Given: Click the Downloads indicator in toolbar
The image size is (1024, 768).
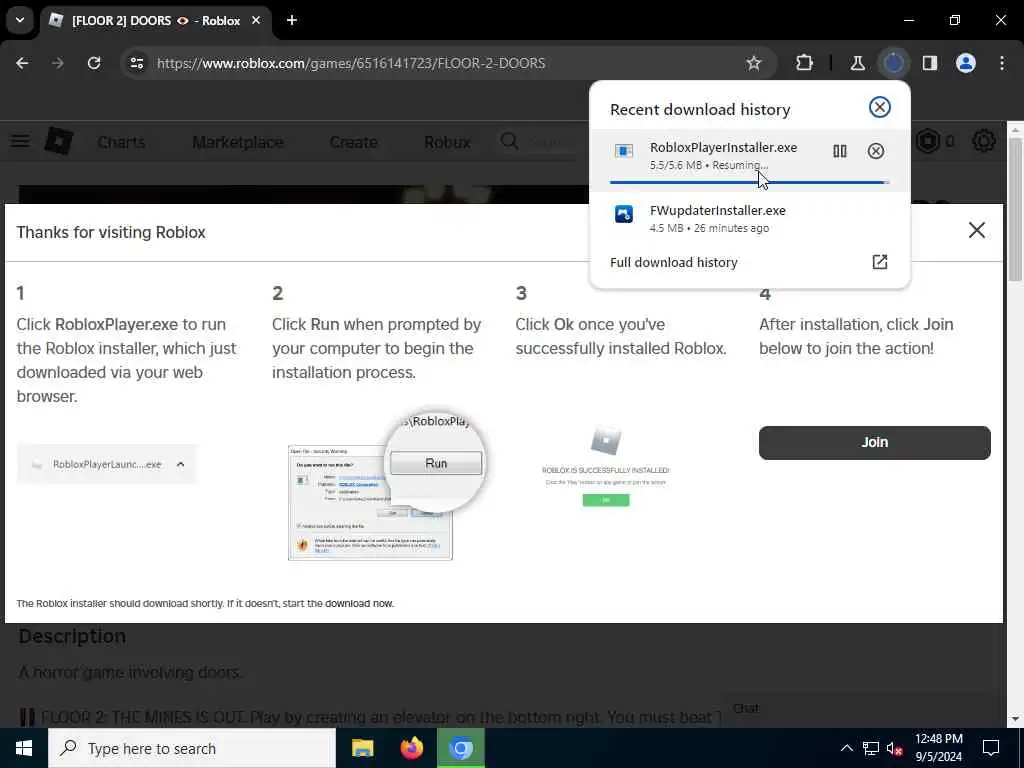Looking at the screenshot, I should (x=893, y=63).
